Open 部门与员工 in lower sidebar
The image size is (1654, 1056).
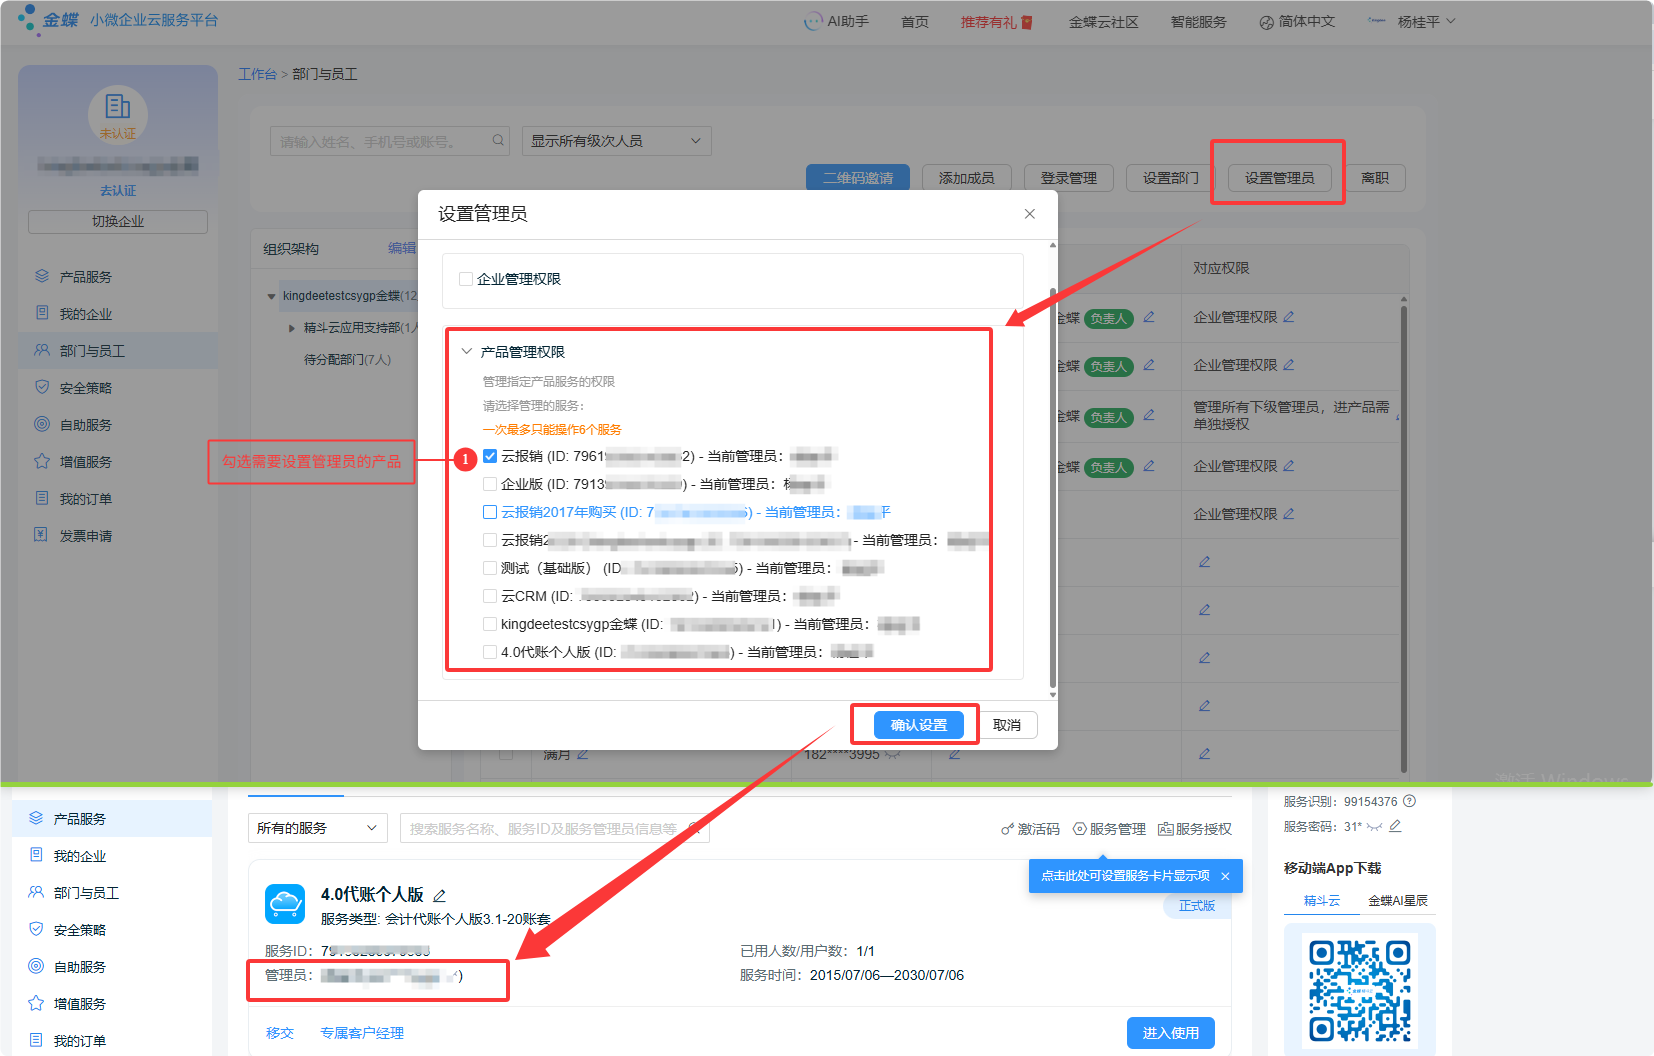[x=86, y=893]
